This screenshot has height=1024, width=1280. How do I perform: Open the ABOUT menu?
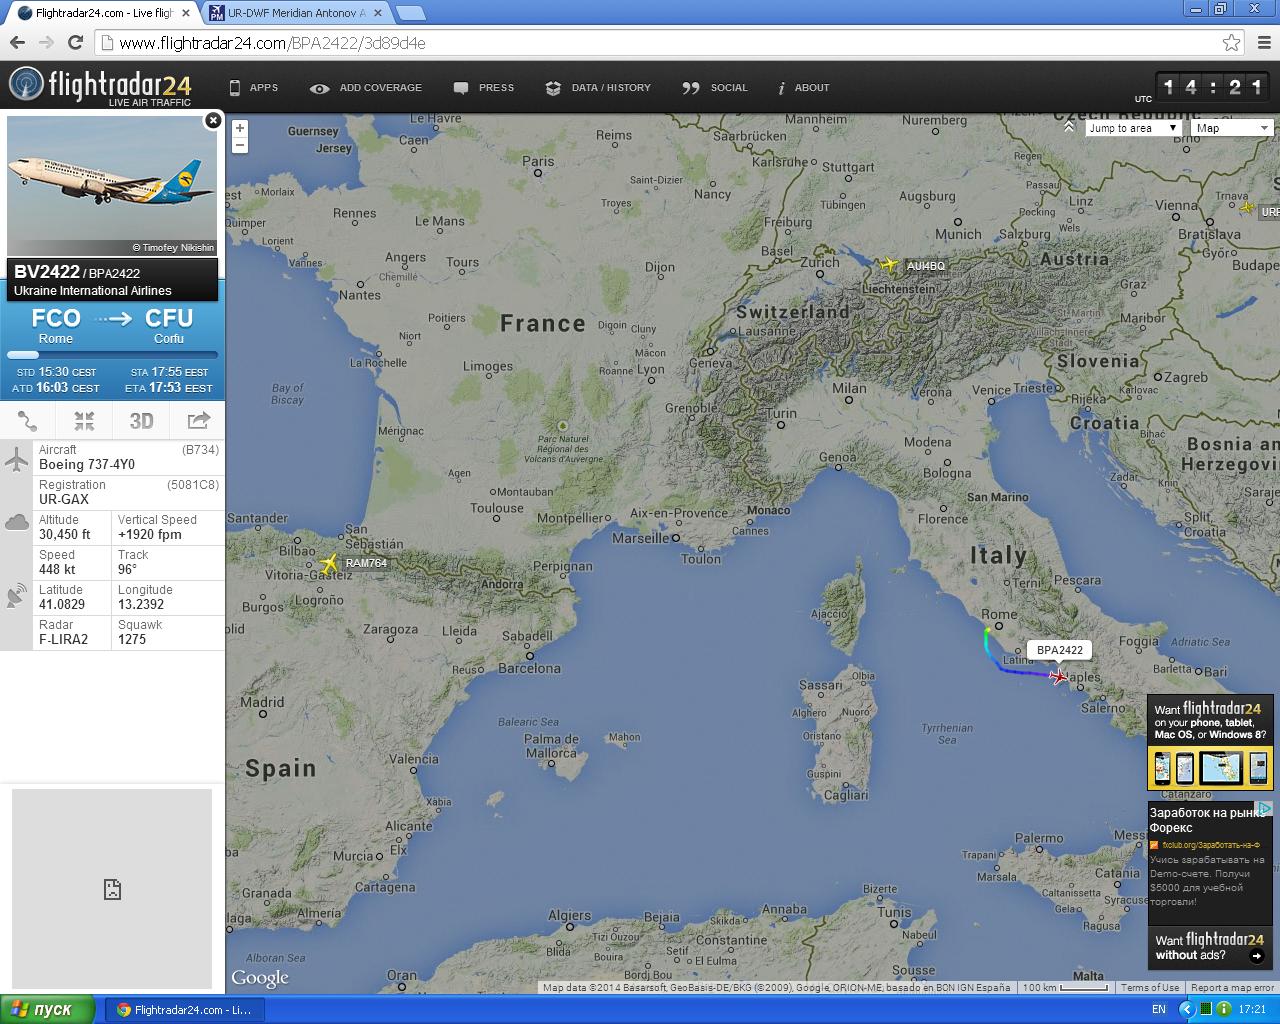coord(804,88)
